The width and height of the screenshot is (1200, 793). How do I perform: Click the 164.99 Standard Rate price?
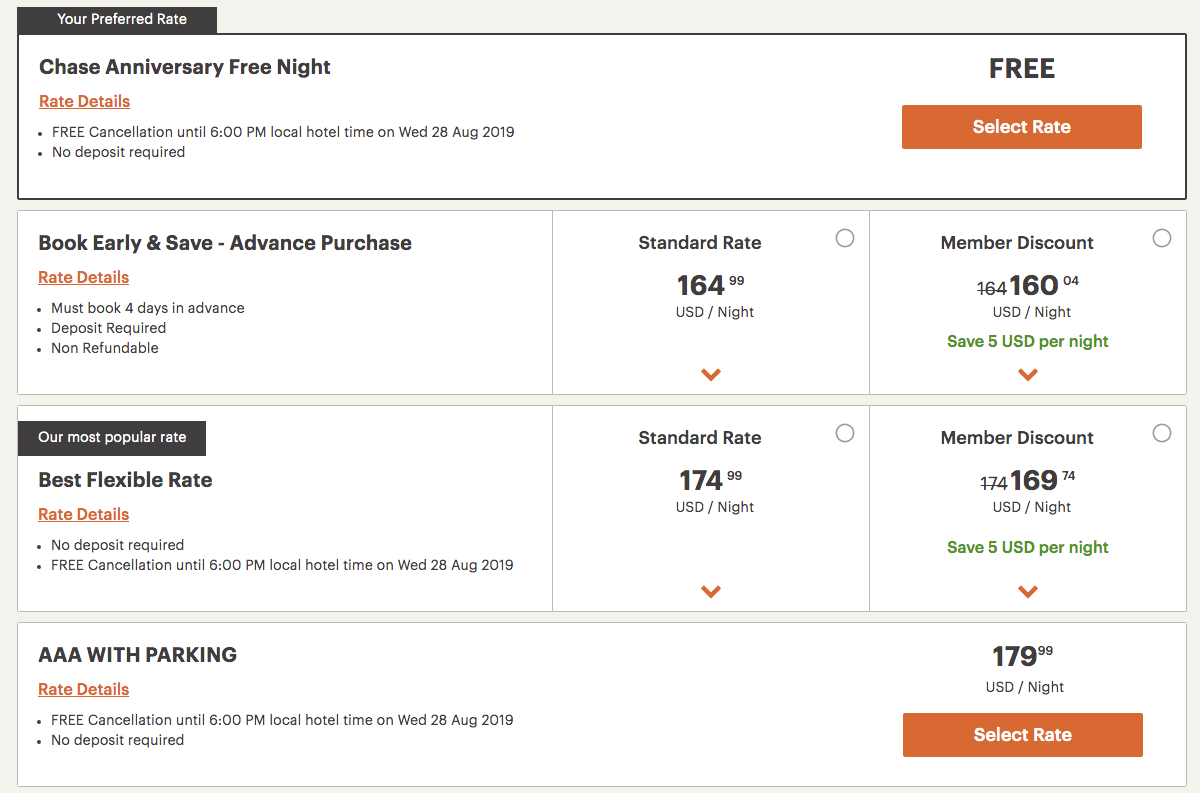710,285
